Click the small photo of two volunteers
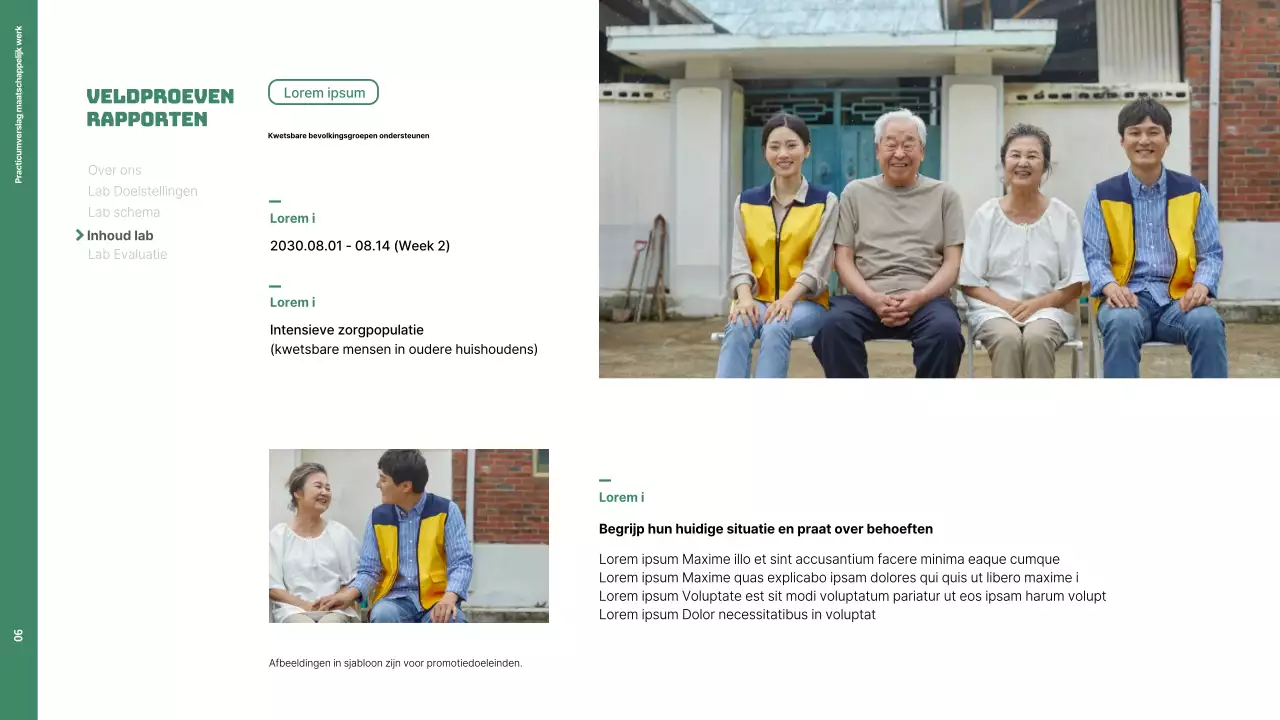Image resolution: width=1280 pixels, height=720 pixels. click(x=408, y=536)
